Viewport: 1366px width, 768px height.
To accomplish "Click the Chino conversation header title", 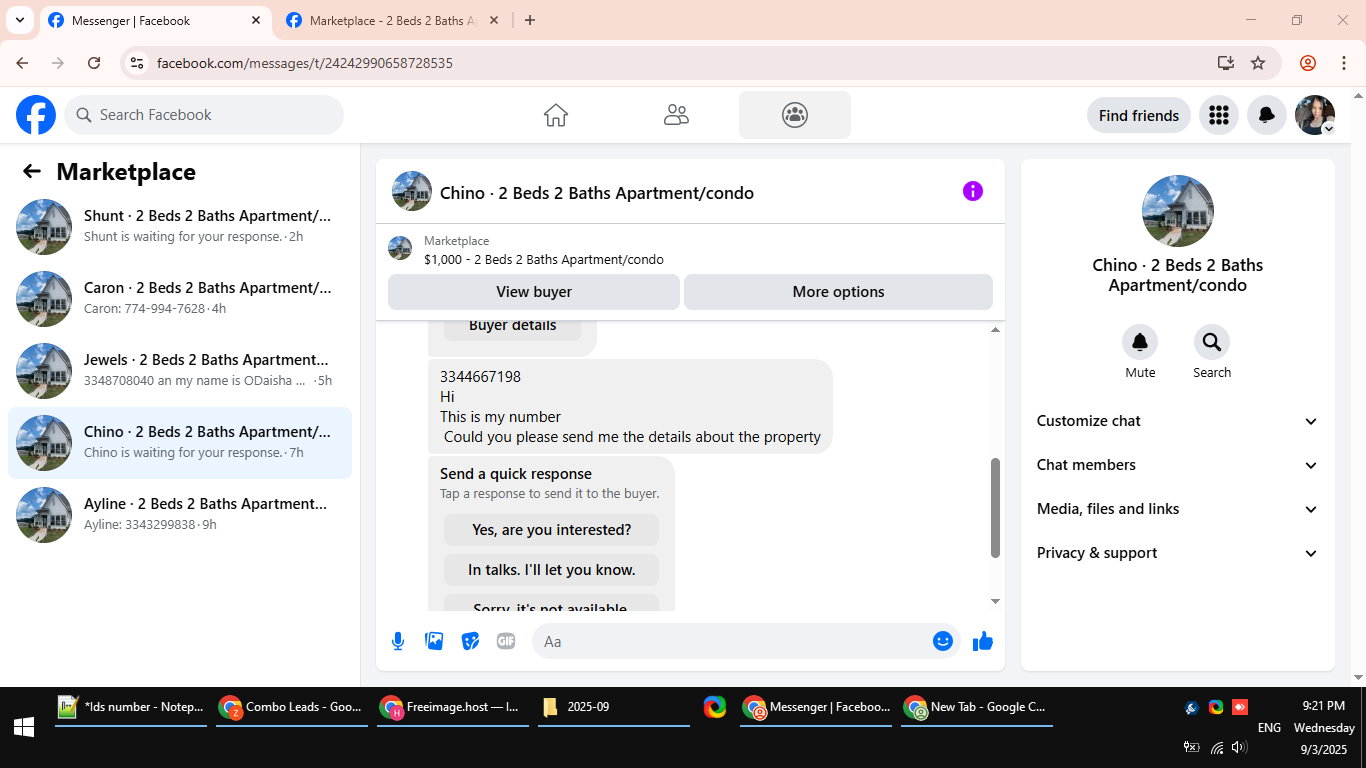I will pyautogui.click(x=597, y=193).
